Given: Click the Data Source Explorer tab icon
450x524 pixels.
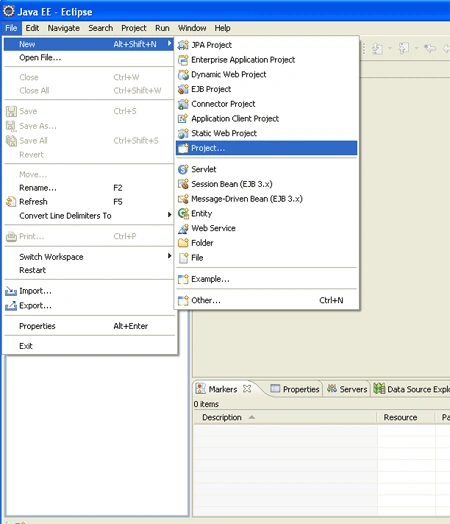Looking at the screenshot, I should [x=379, y=389].
